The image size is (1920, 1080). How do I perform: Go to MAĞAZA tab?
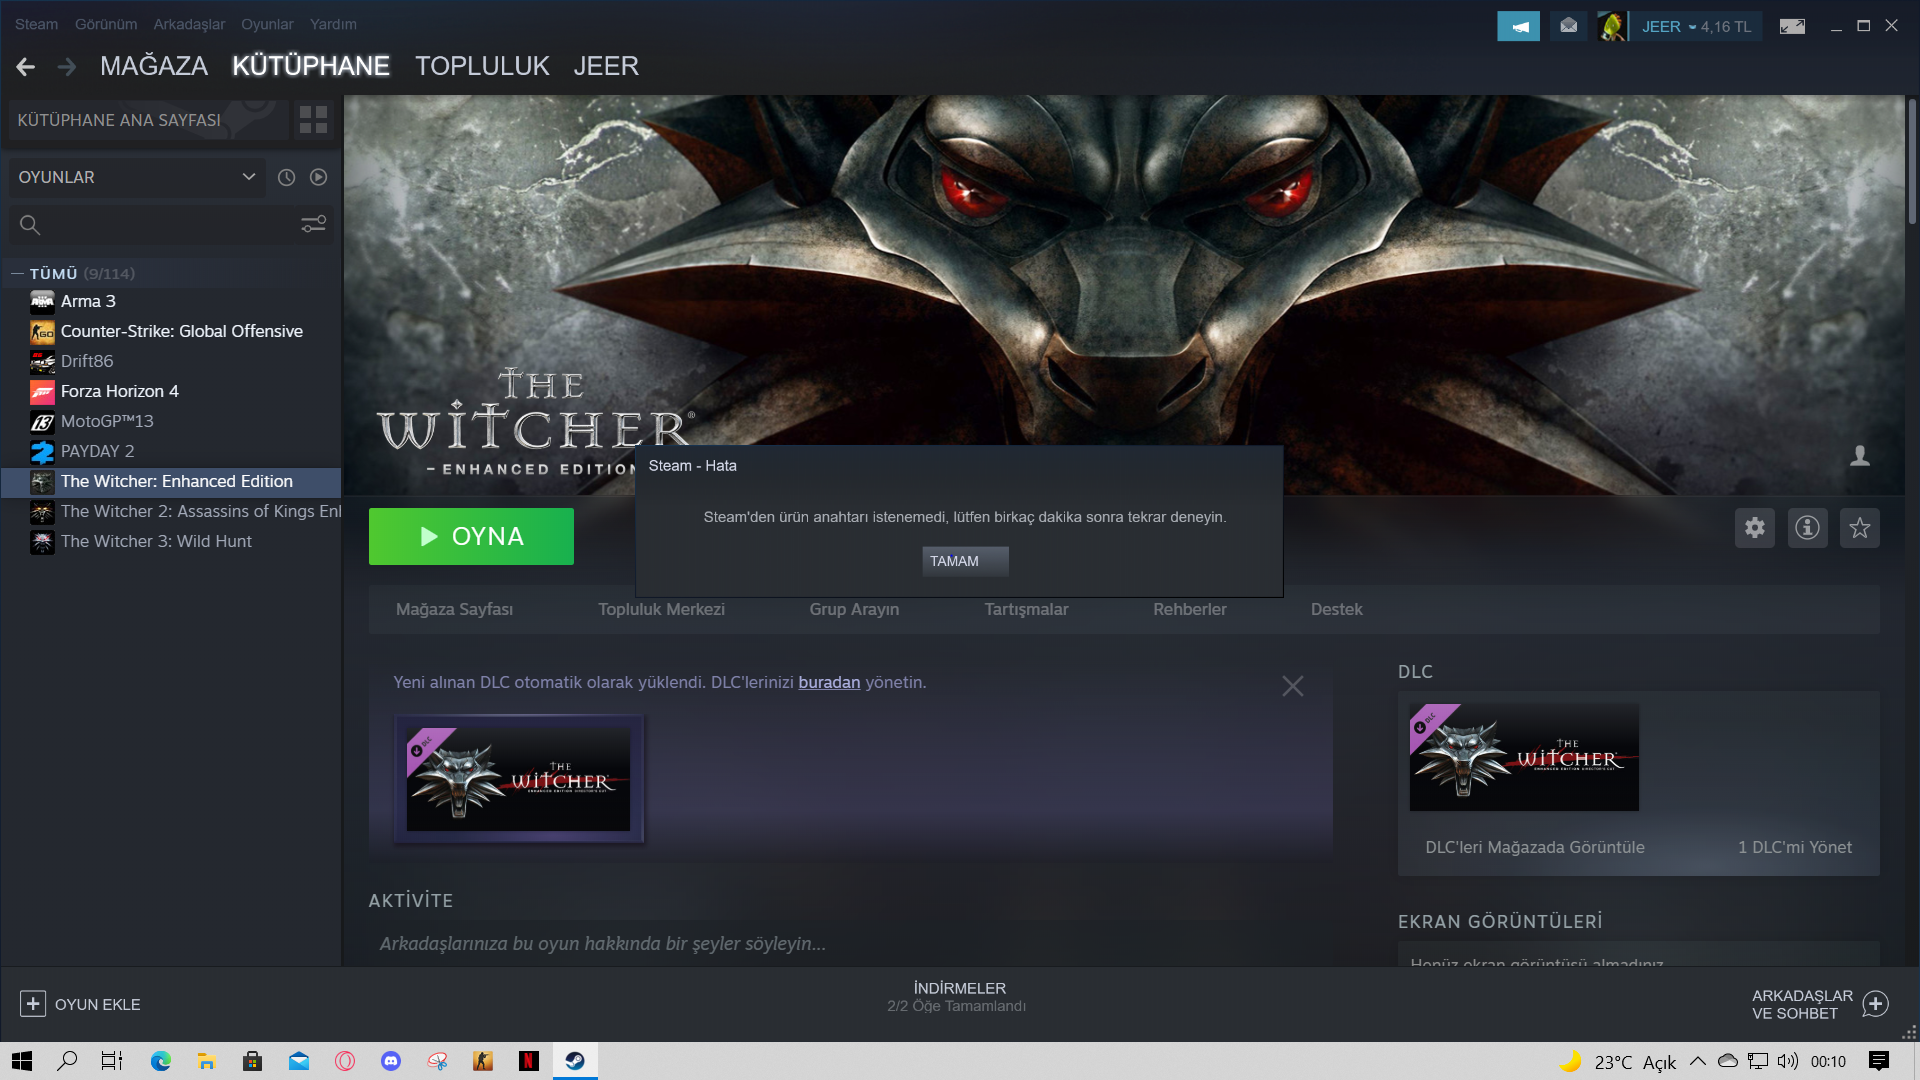(x=153, y=66)
